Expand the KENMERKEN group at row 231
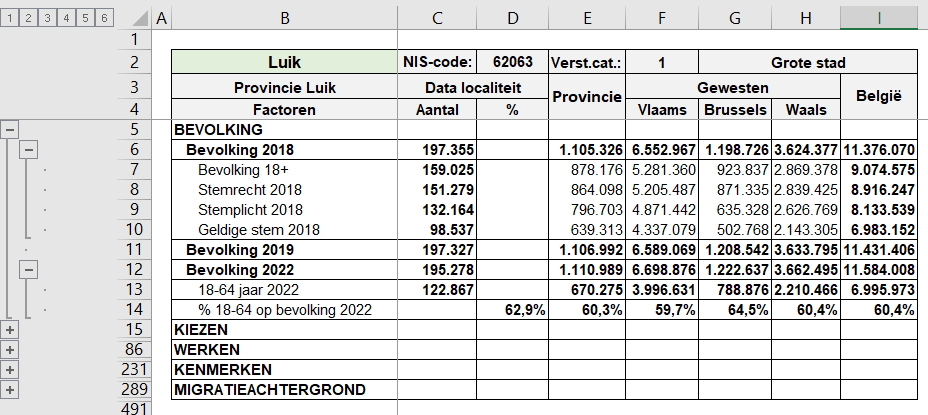 click(x=10, y=370)
